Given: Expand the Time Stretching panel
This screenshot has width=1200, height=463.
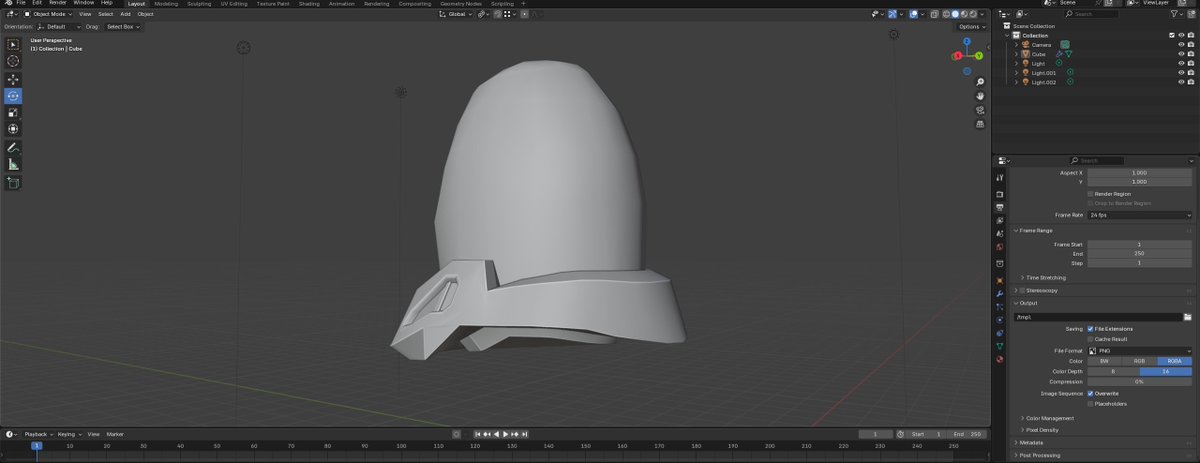Looking at the screenshot, I should 1046,277.
